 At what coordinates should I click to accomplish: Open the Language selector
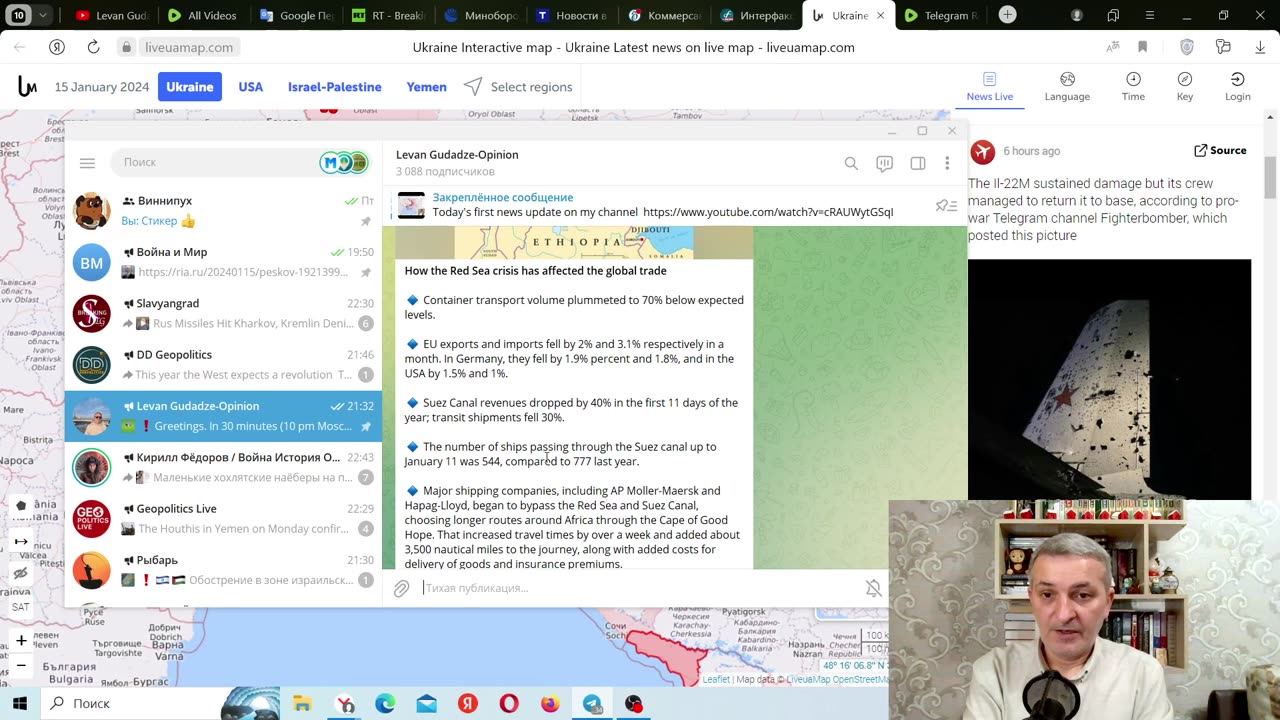1067,87
